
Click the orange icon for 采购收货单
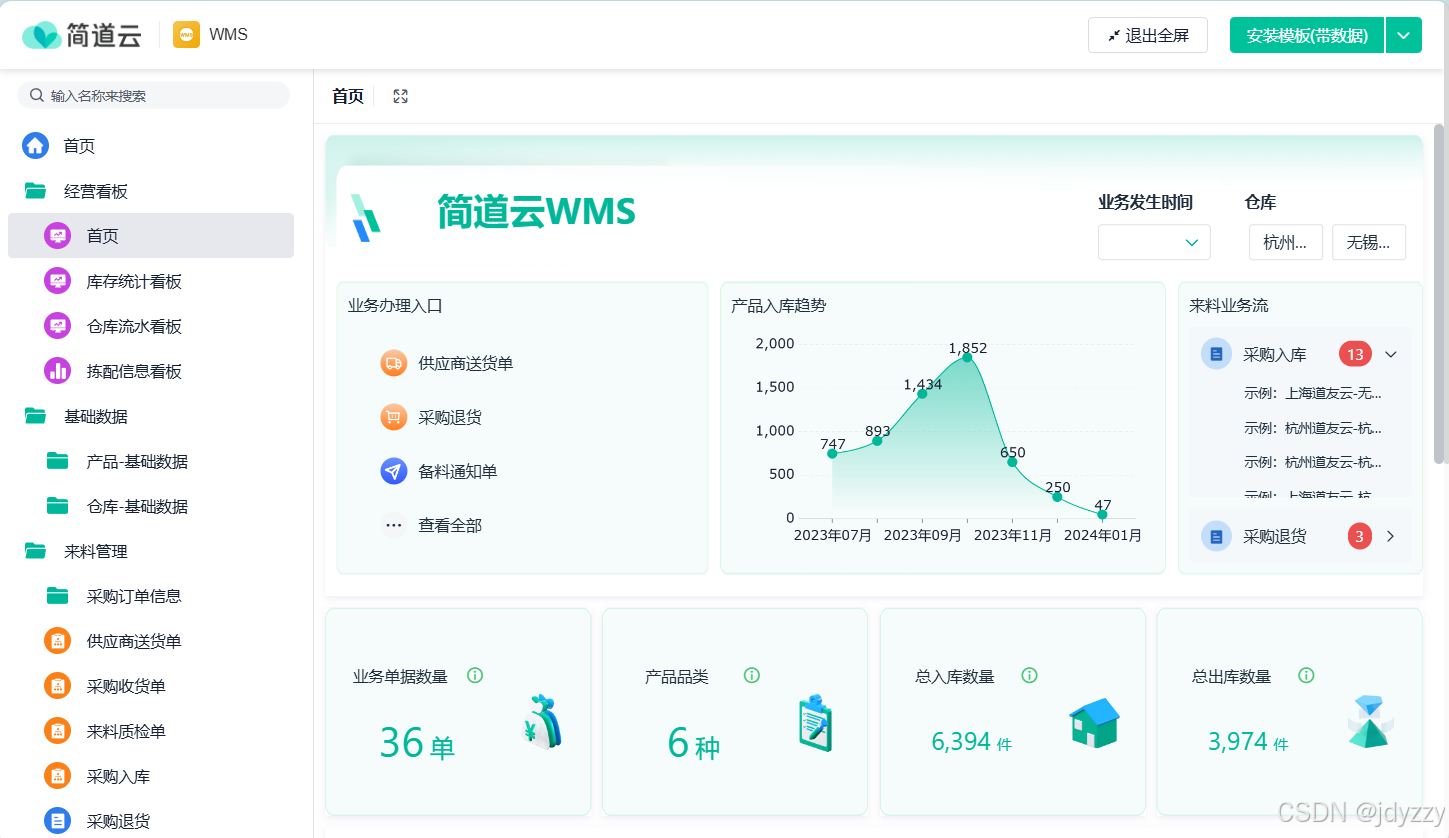pyautogui.click(x=58, y=686)
